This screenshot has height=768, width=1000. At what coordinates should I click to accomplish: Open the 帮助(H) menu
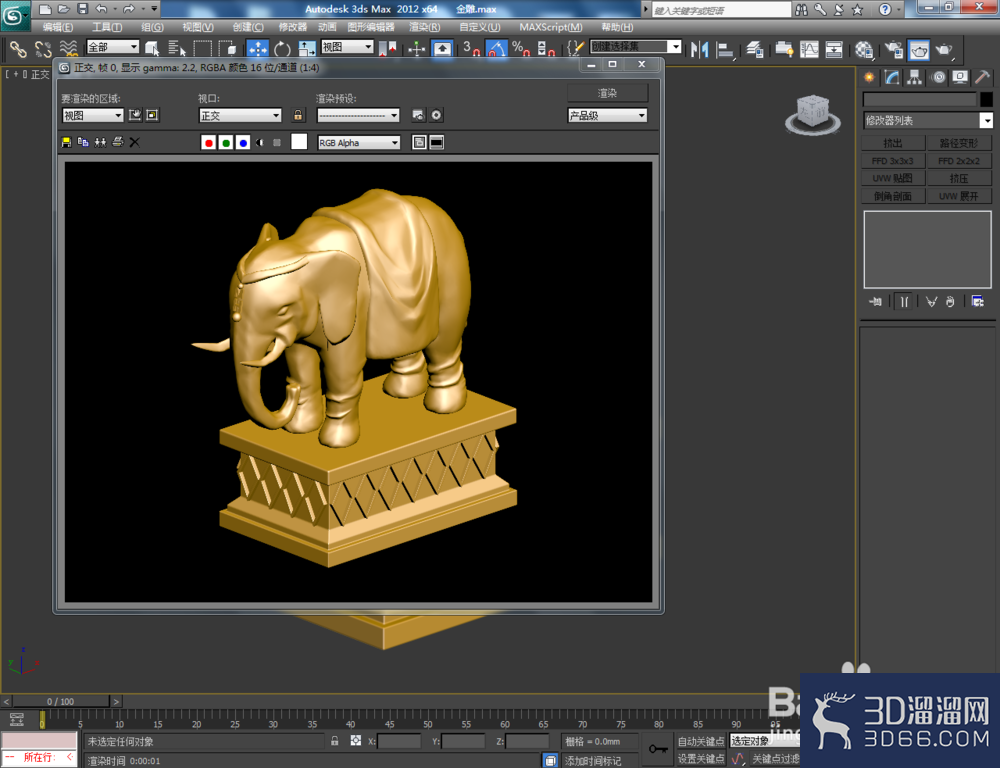click(x=617, y=27)
